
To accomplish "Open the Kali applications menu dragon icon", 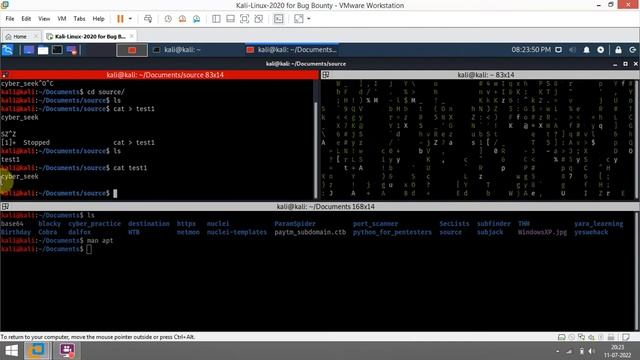I will click(8, 50).
